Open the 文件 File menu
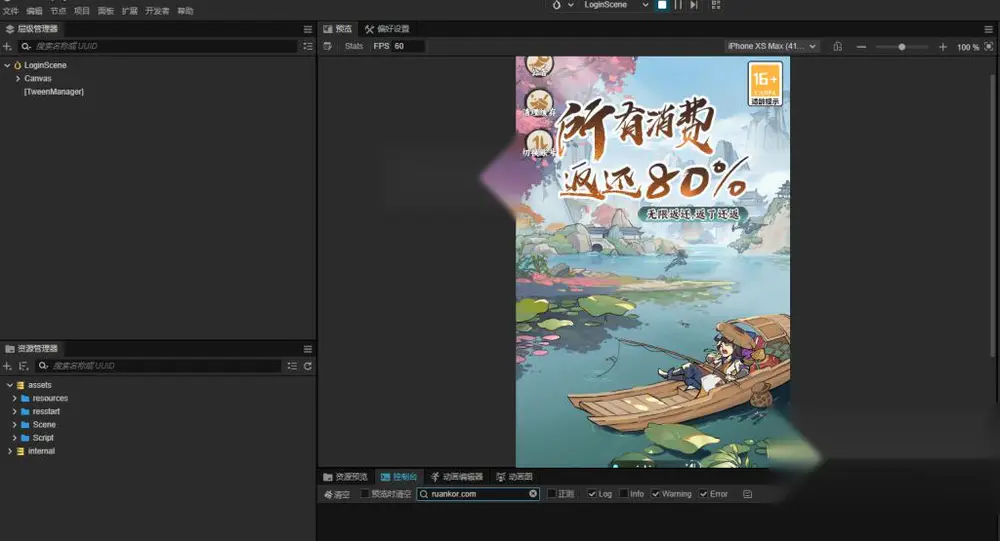The image size is (1000, 541). point(11,11)
